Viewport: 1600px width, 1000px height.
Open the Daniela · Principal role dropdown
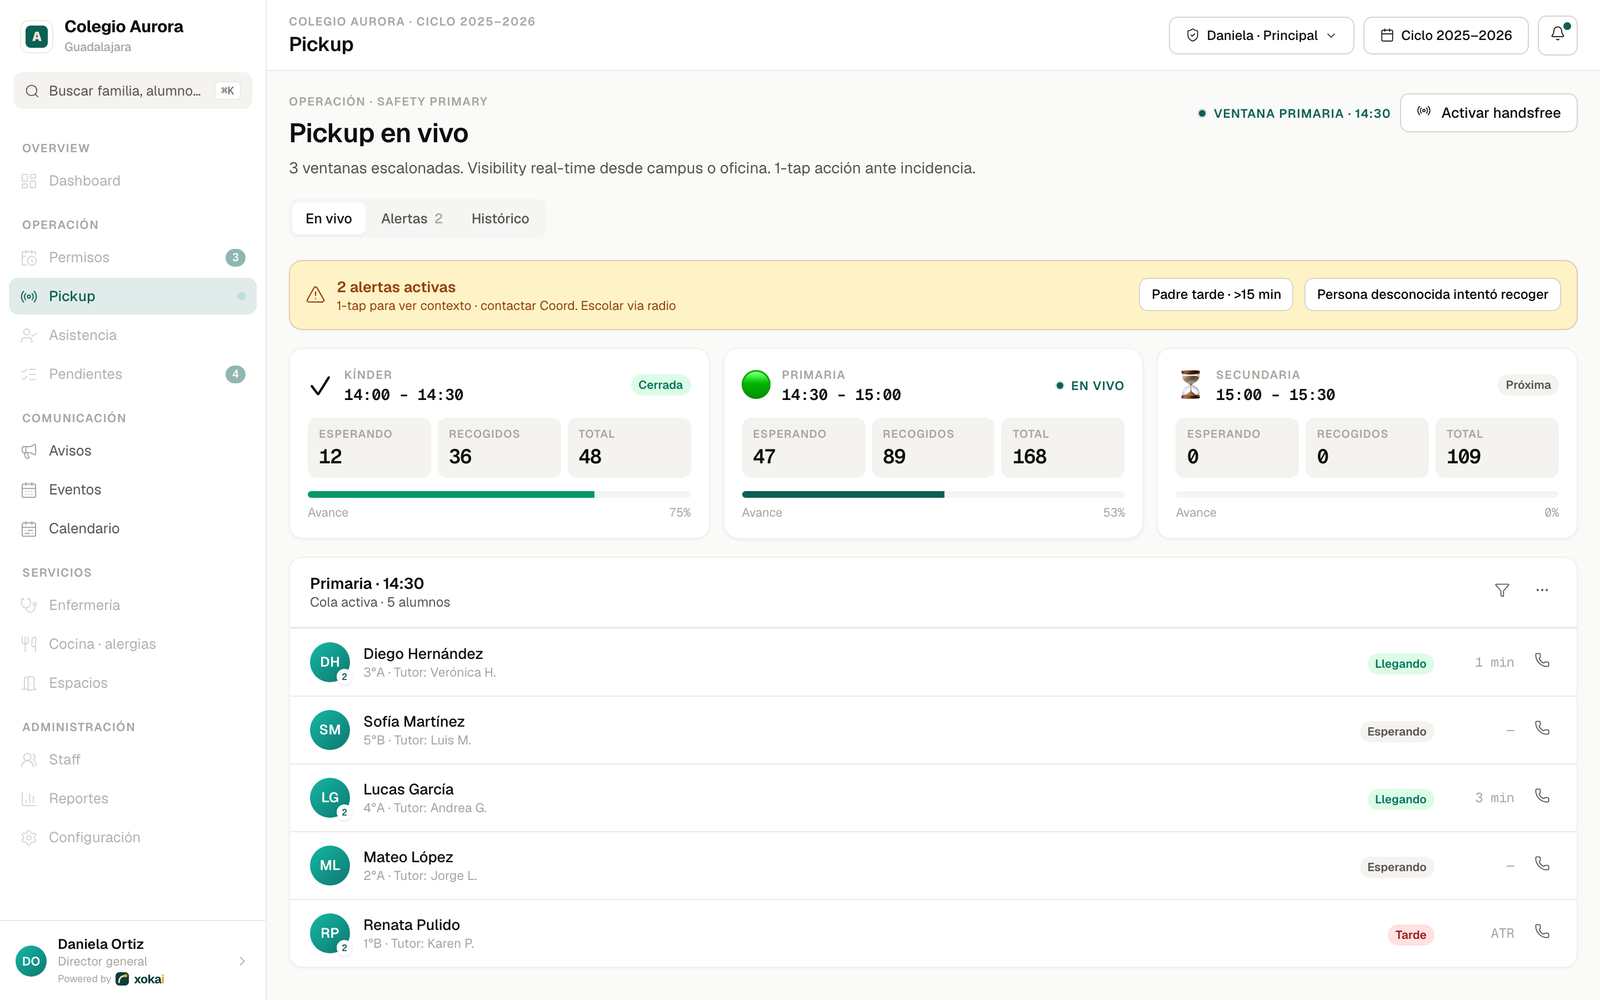(x=1261, y=35)
